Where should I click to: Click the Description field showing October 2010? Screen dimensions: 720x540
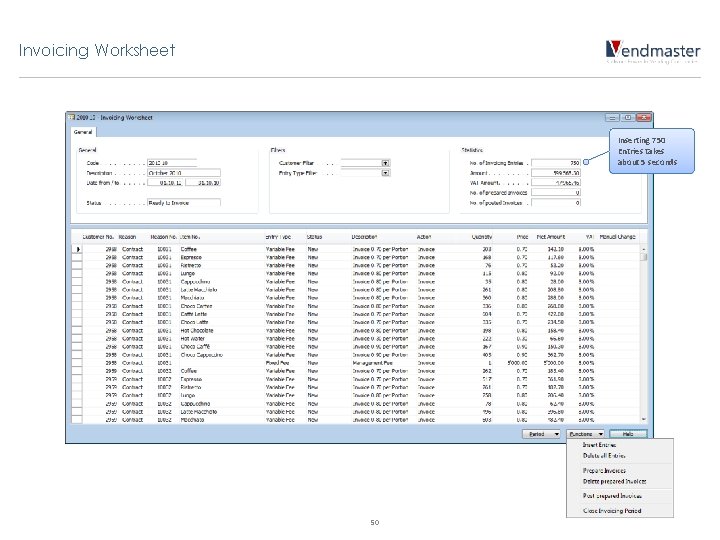(184, 173)
